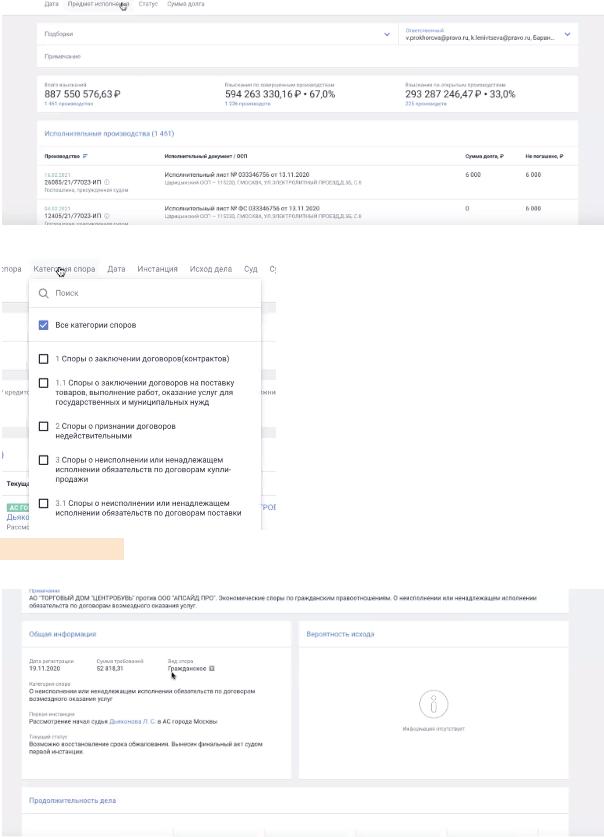Check 3 Споры по договорам купли-продажи

coord(44,460)
